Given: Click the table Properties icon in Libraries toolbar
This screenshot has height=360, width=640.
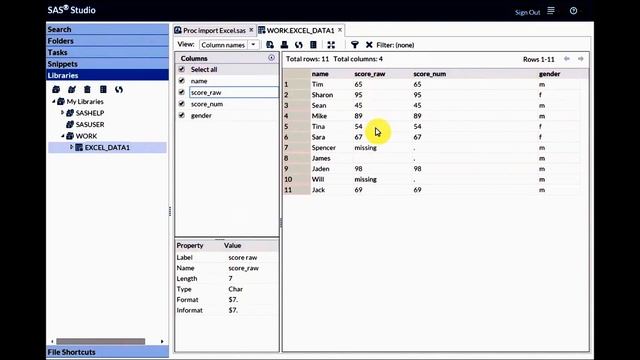Looking at the screenshot, I should (x=103, y=89).
